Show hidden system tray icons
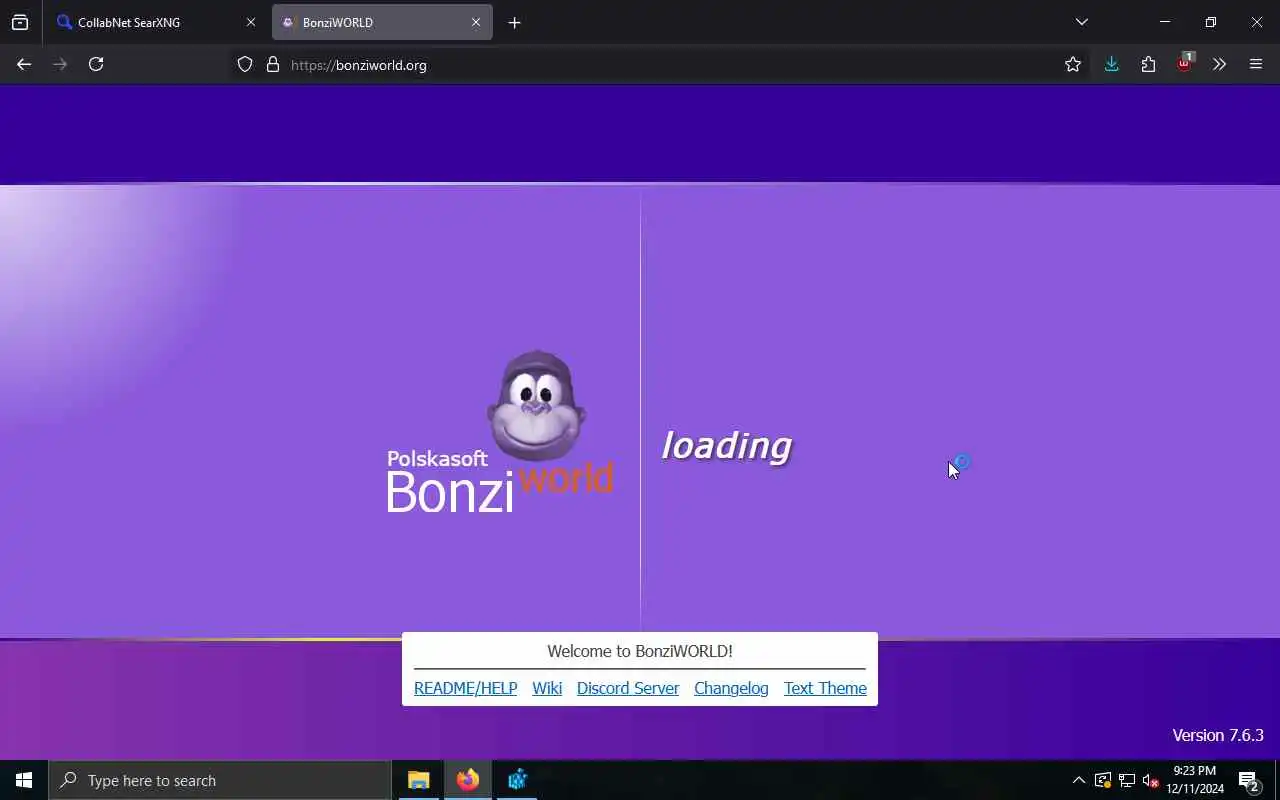This screenshot has height=800, width=1280. (1078, 780)
